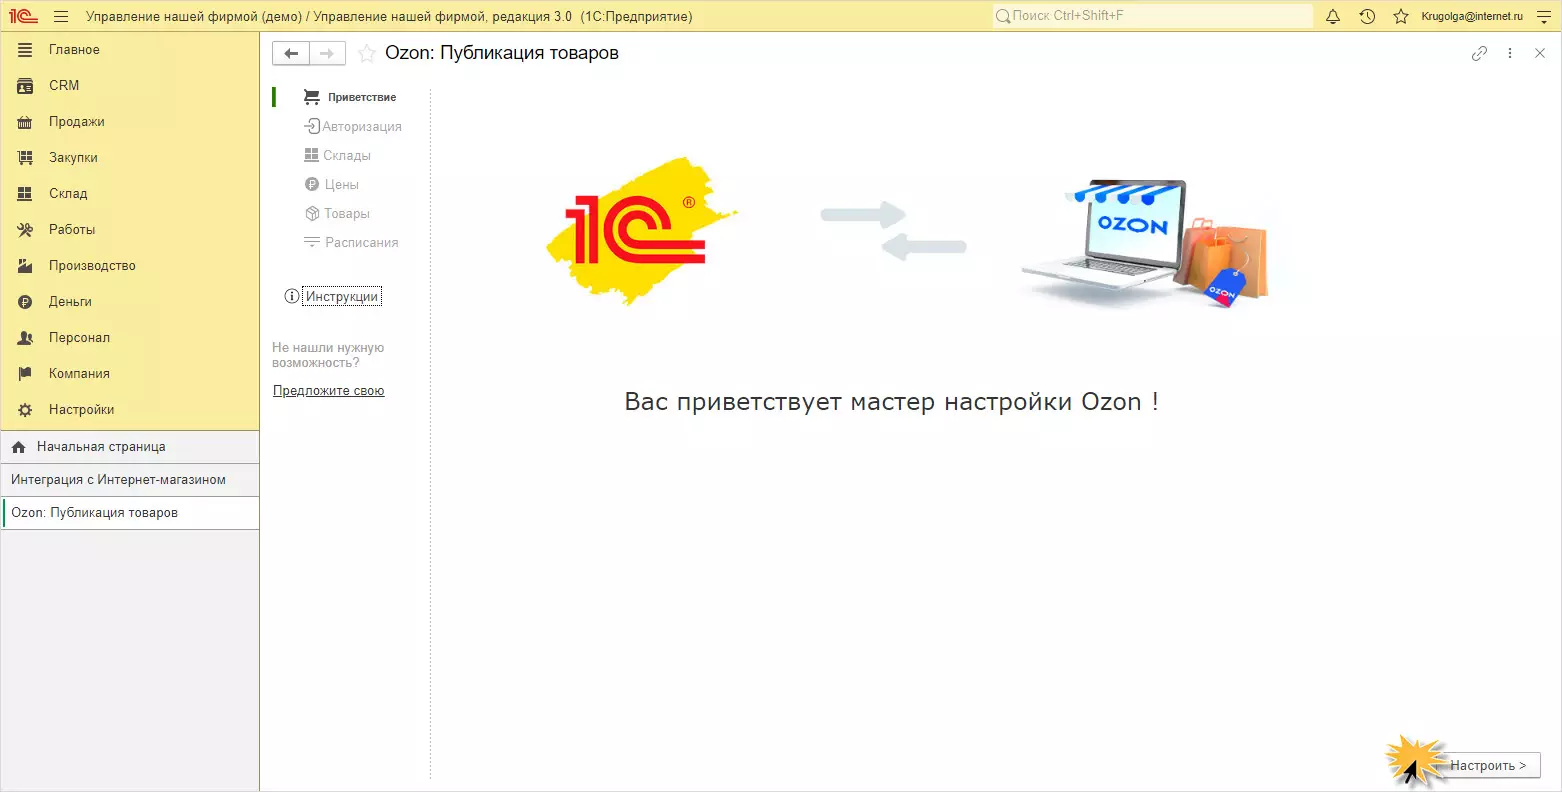Open the CRM section
The width and height of the screenshot is (1562, 792).
click(130, 85)
